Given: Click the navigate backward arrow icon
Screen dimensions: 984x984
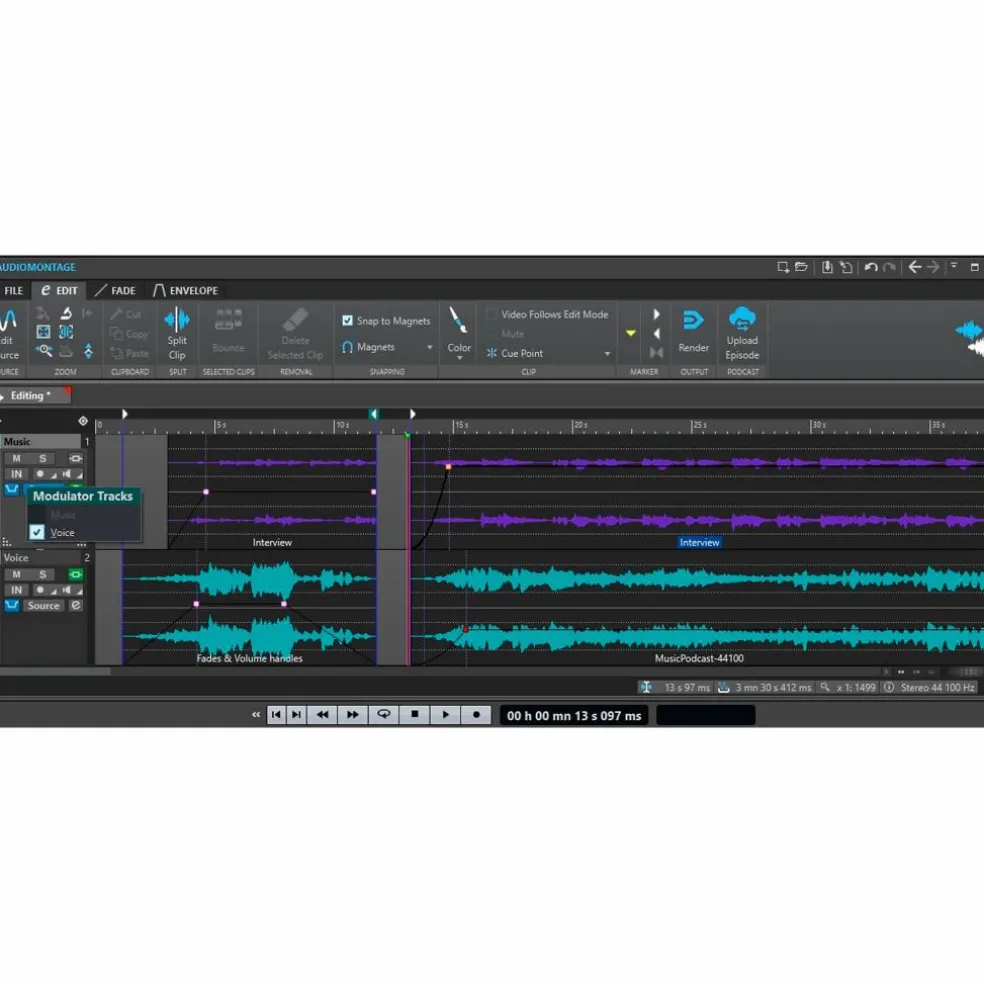Looking at the screenshot, I should click(x=914, y=267).
